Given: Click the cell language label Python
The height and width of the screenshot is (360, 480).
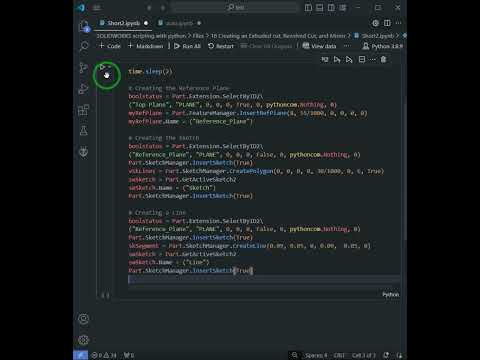Looking at the screenshot, I should click(x=390, y=294).
